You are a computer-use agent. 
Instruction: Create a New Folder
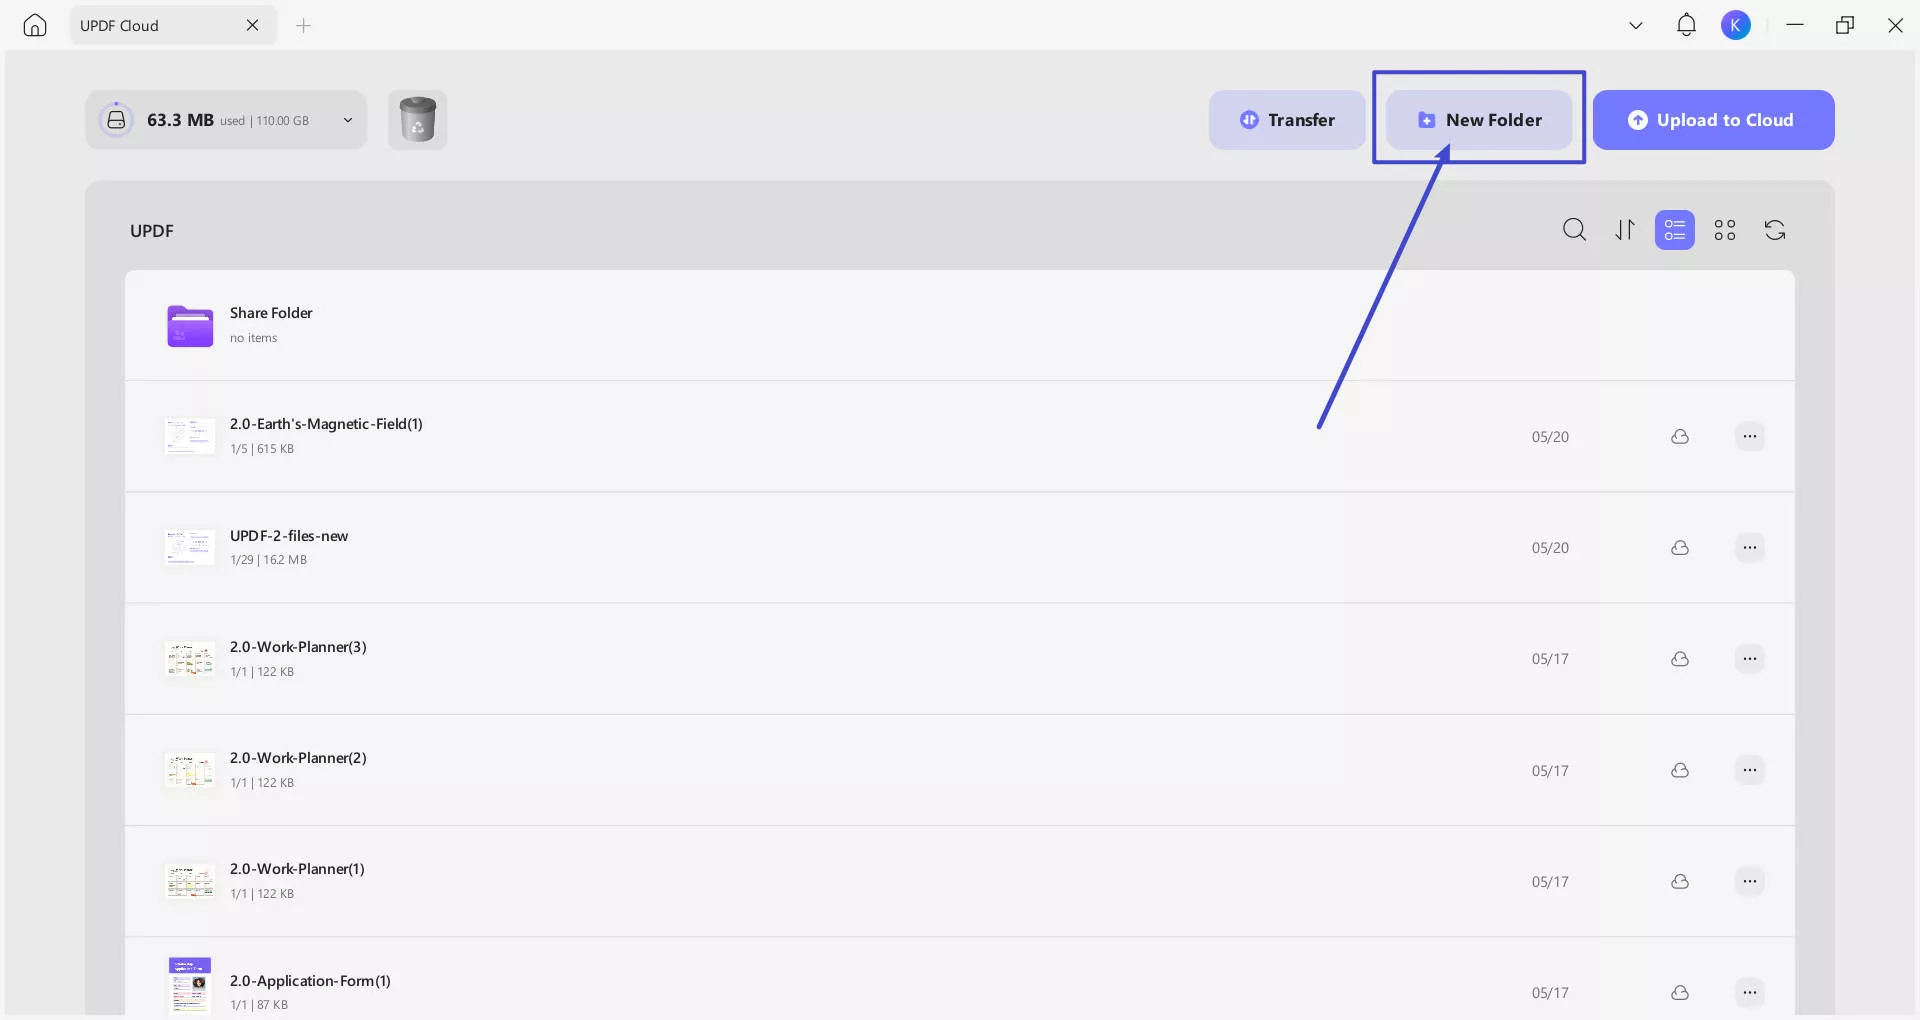pyautogui.click(x=1479, y=120)
